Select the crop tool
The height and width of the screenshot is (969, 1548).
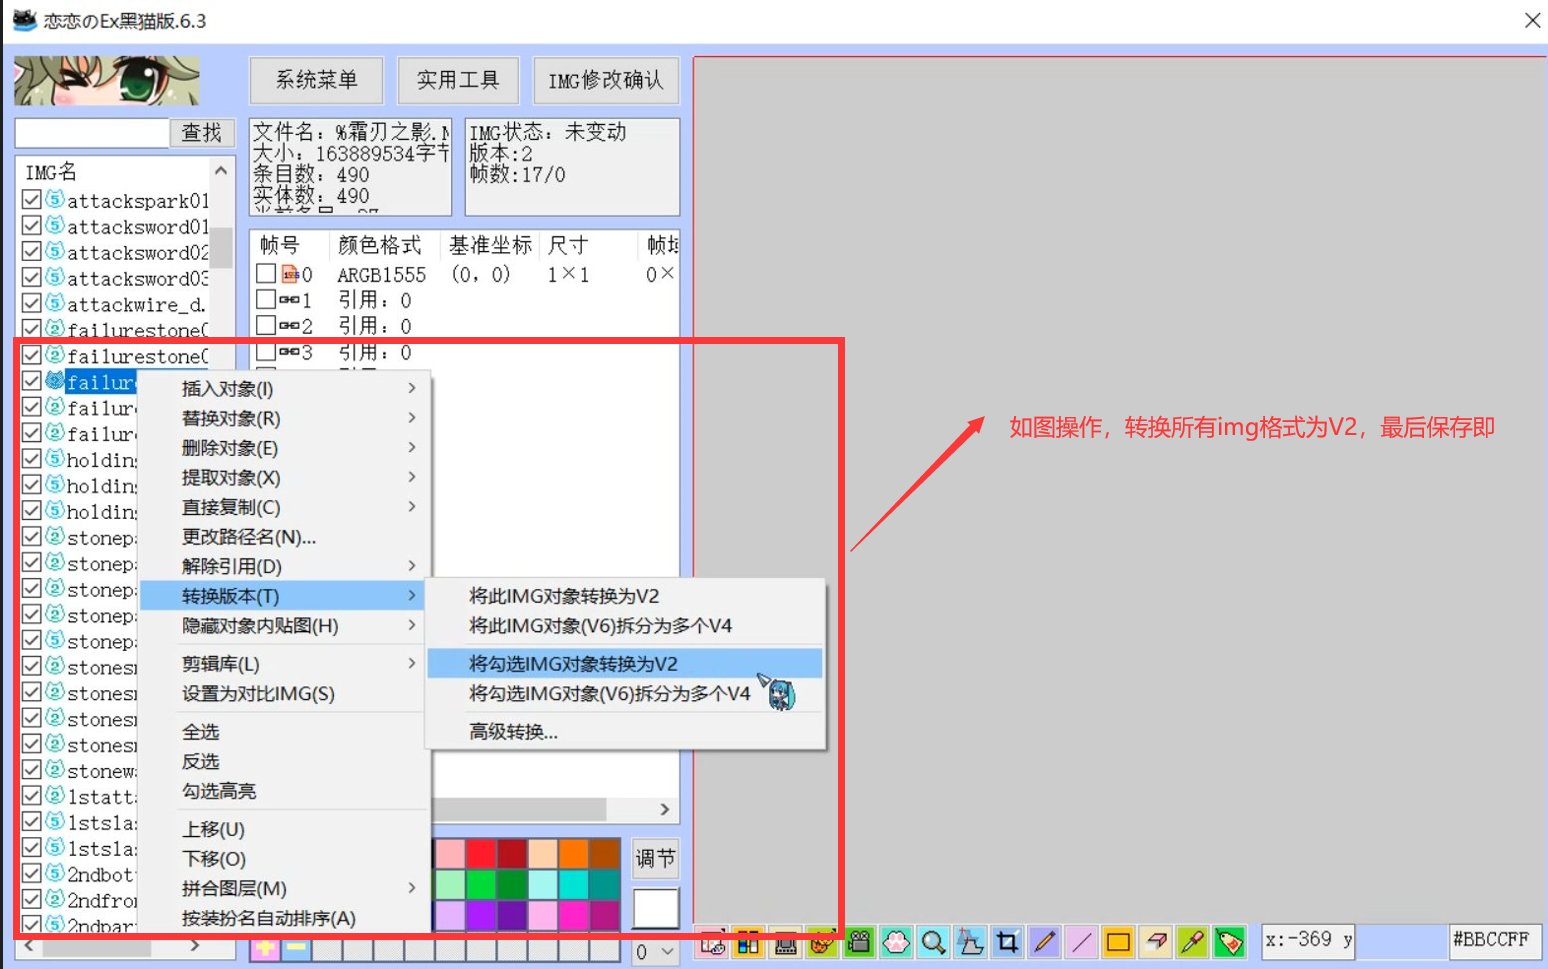point(1007,941)
